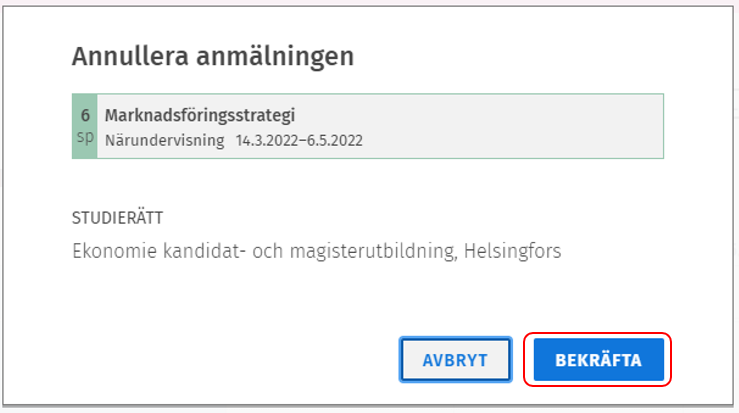
Task: Click the end date 6.5.2022
Action: coord(333,140)
